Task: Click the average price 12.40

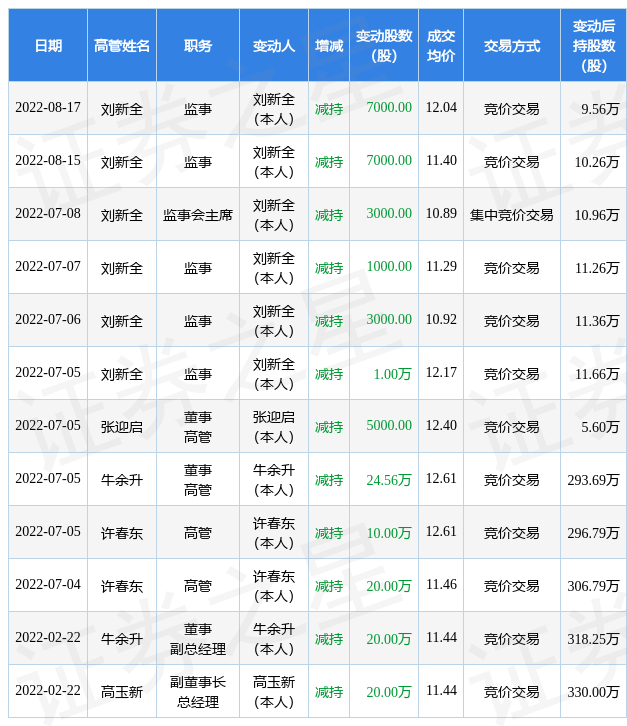Action: [441, 426]
